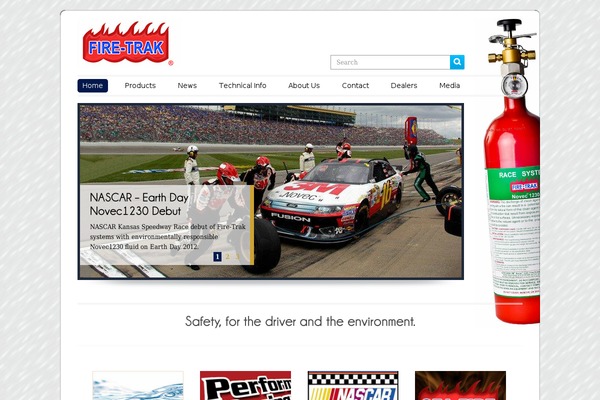Go to the News page

(187, 85)
